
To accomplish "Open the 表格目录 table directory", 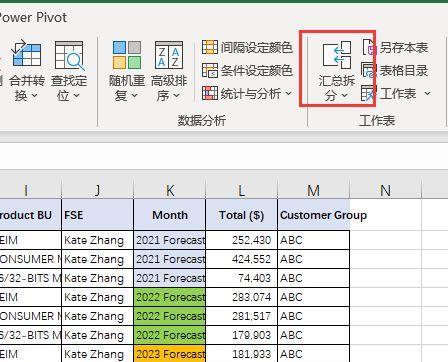I will pos(394,70).
